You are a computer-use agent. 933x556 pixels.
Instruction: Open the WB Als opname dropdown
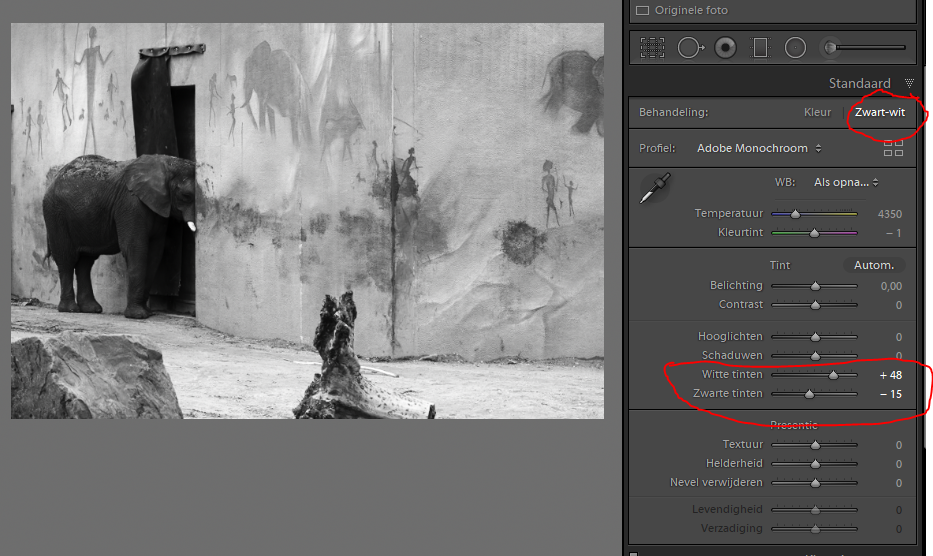coord(846,182)
